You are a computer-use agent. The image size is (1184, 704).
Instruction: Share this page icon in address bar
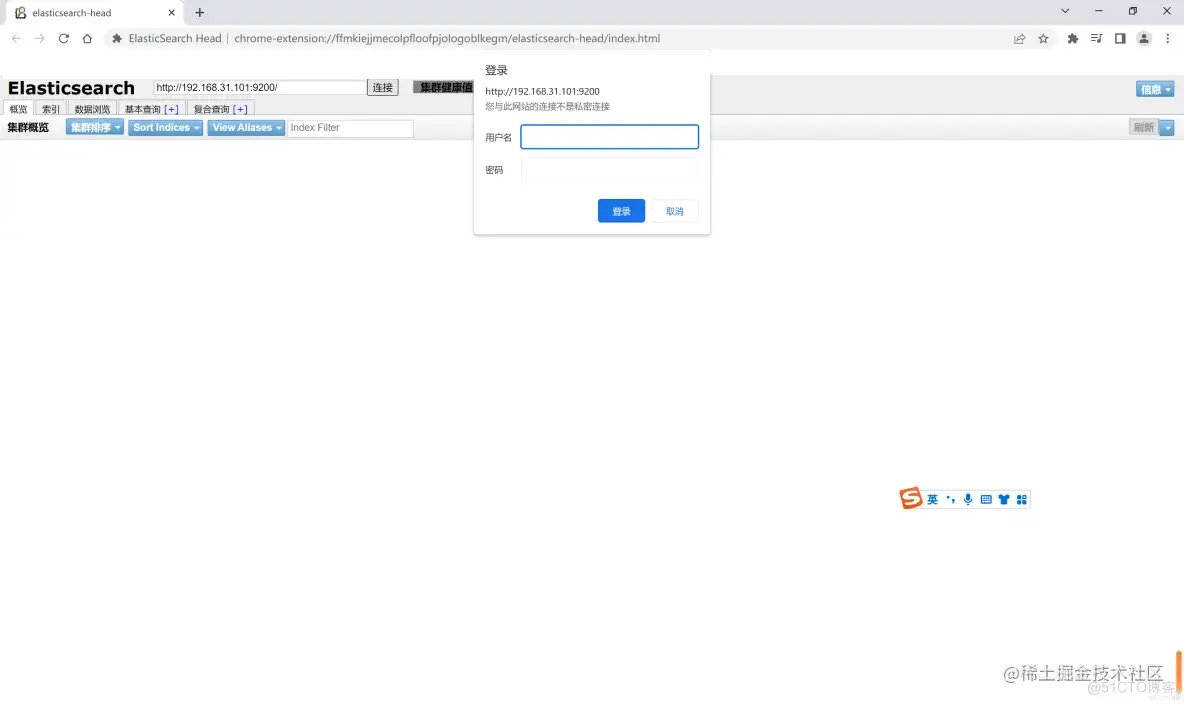click(1019, 39)
